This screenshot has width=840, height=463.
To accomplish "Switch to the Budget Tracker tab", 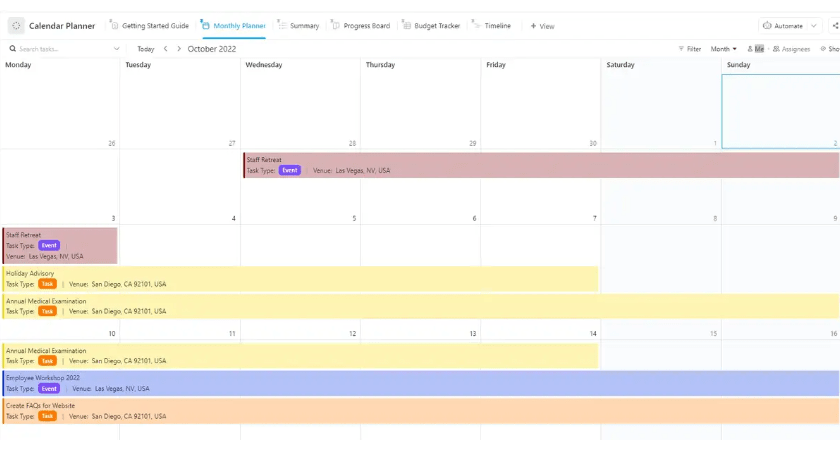I will tap(431, 26).
